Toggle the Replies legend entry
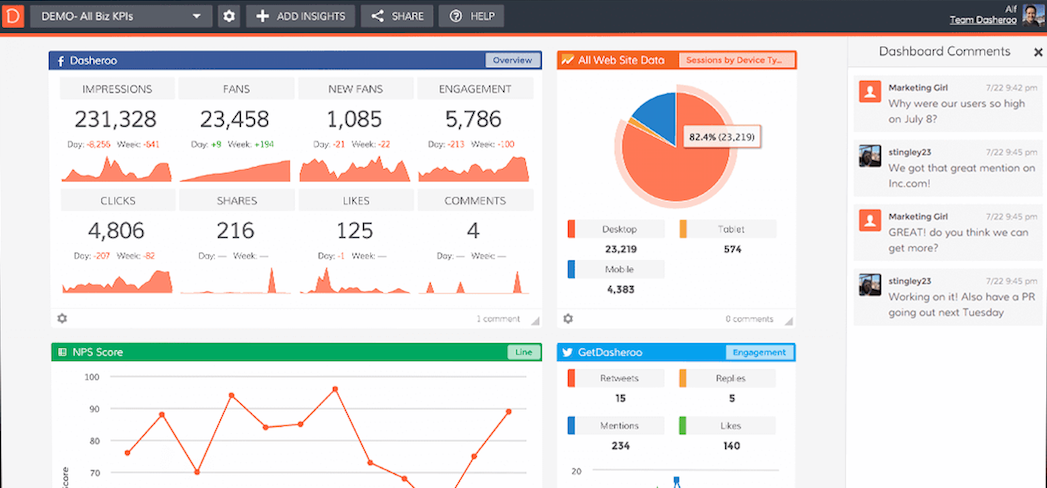 pos(727,379)
